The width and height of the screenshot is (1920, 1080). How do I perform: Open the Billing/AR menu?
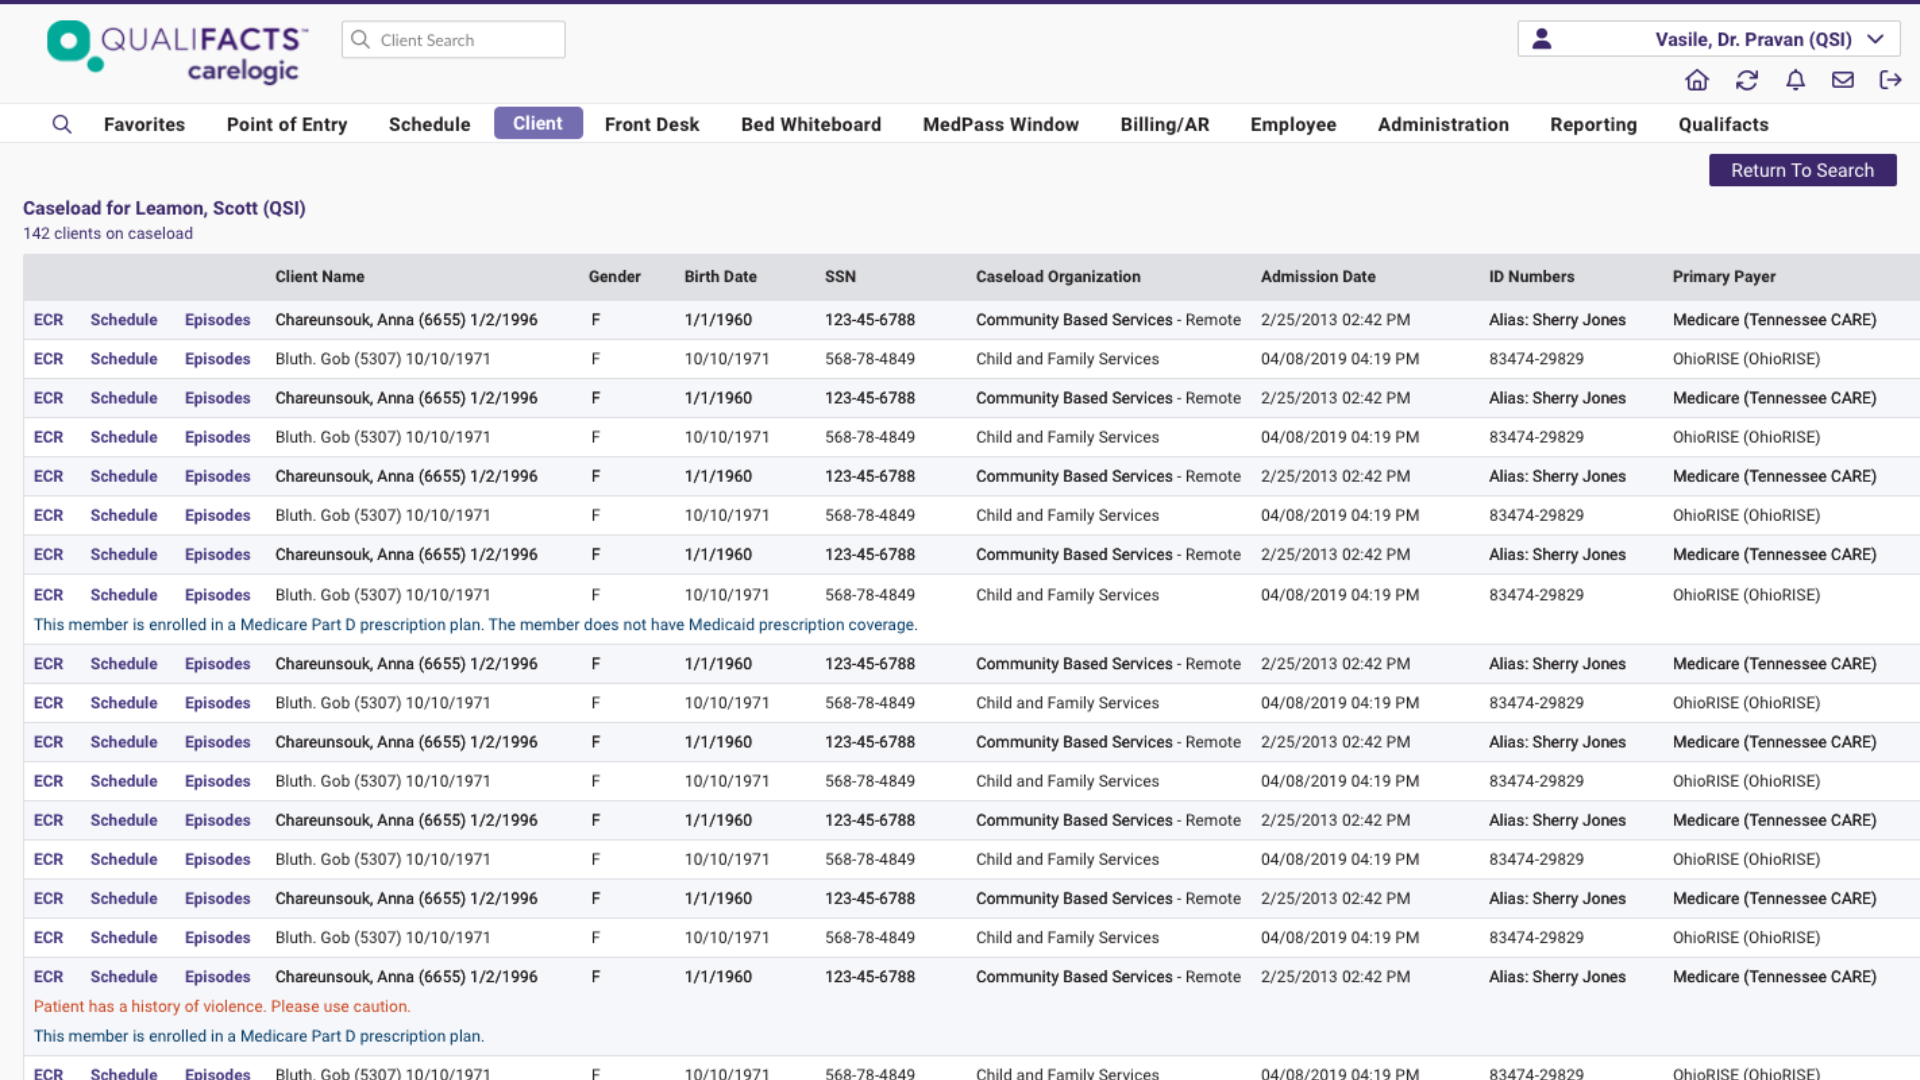(1165, 124)
